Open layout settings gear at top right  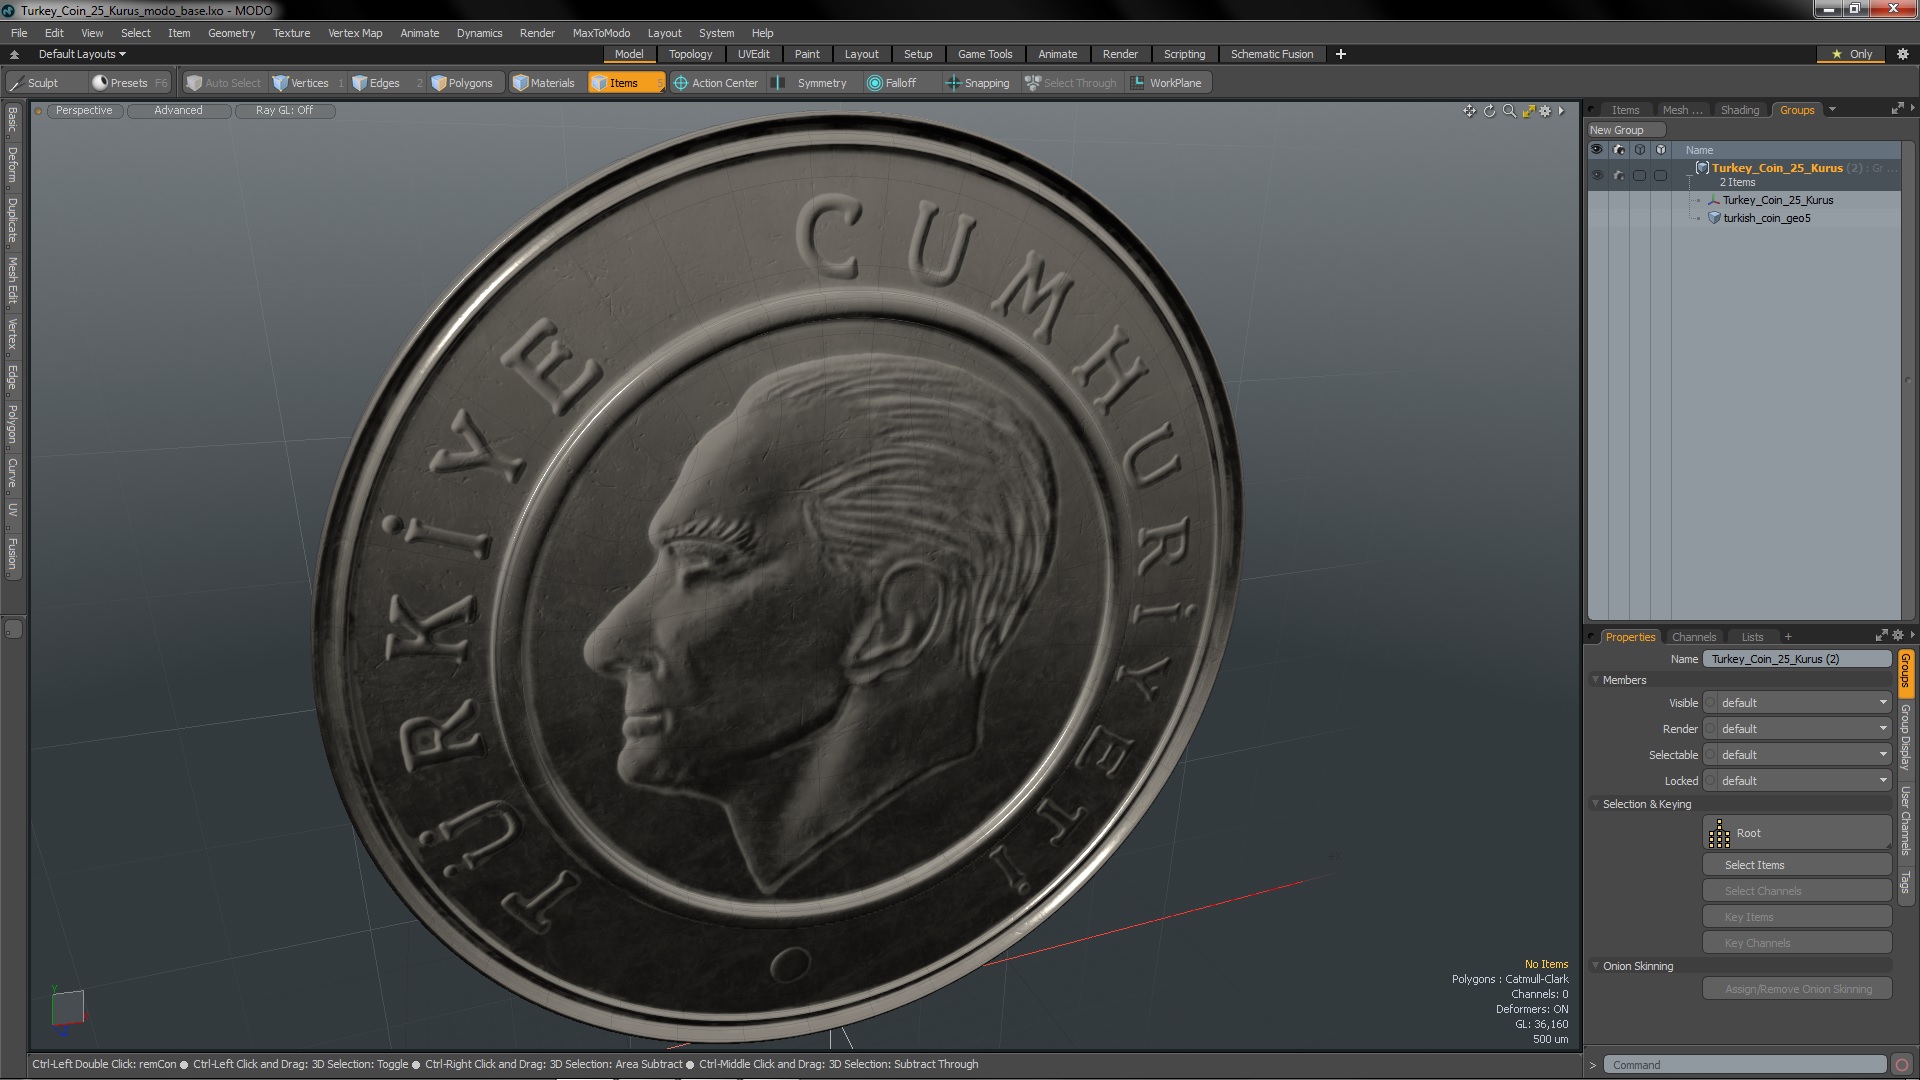coord(1902,54)
